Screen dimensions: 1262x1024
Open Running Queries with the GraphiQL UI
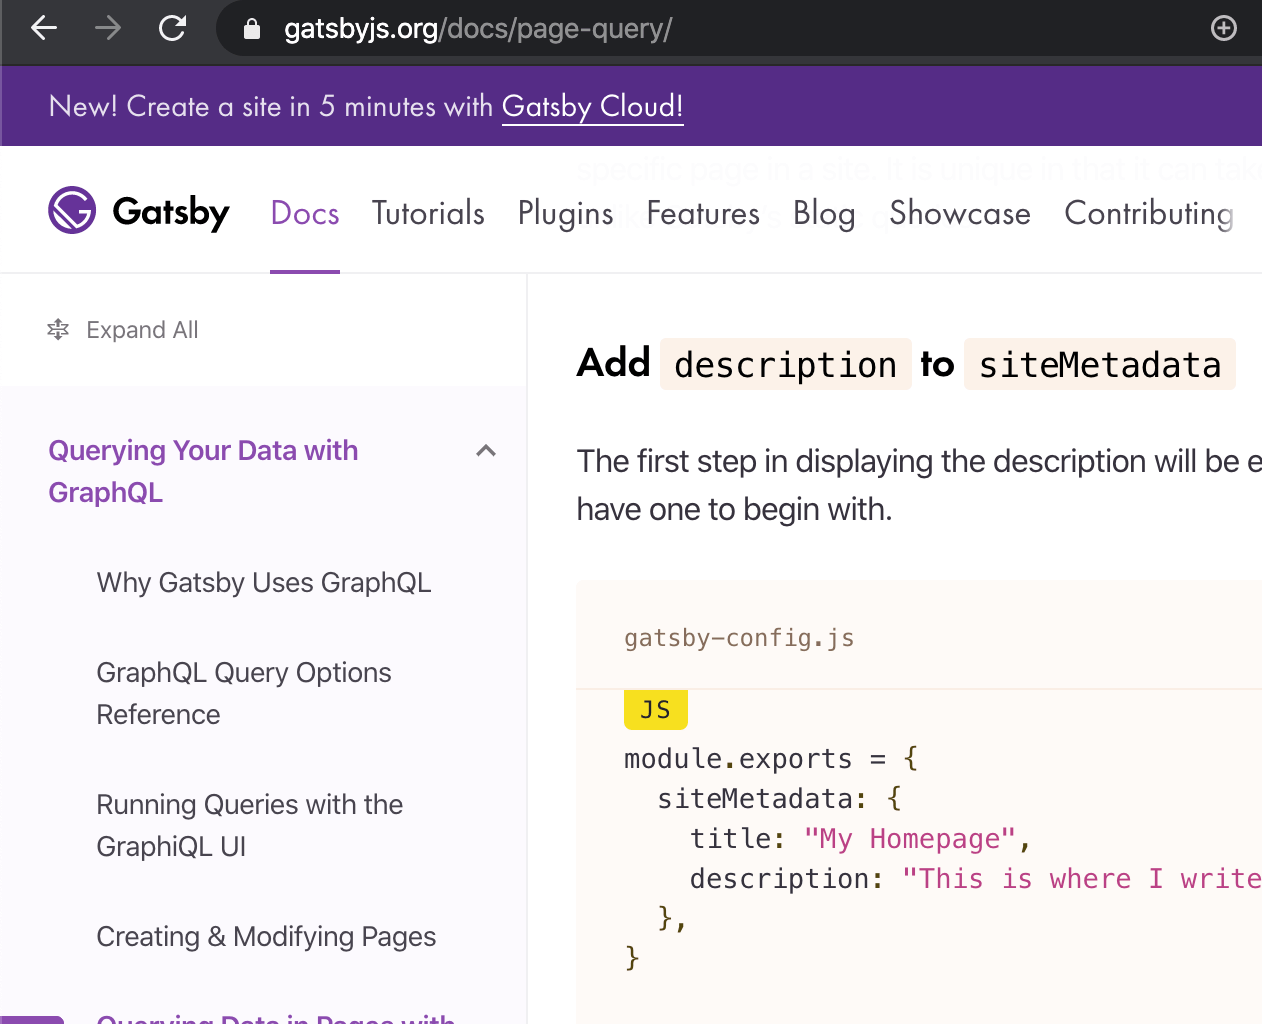(x=250, y=825)
